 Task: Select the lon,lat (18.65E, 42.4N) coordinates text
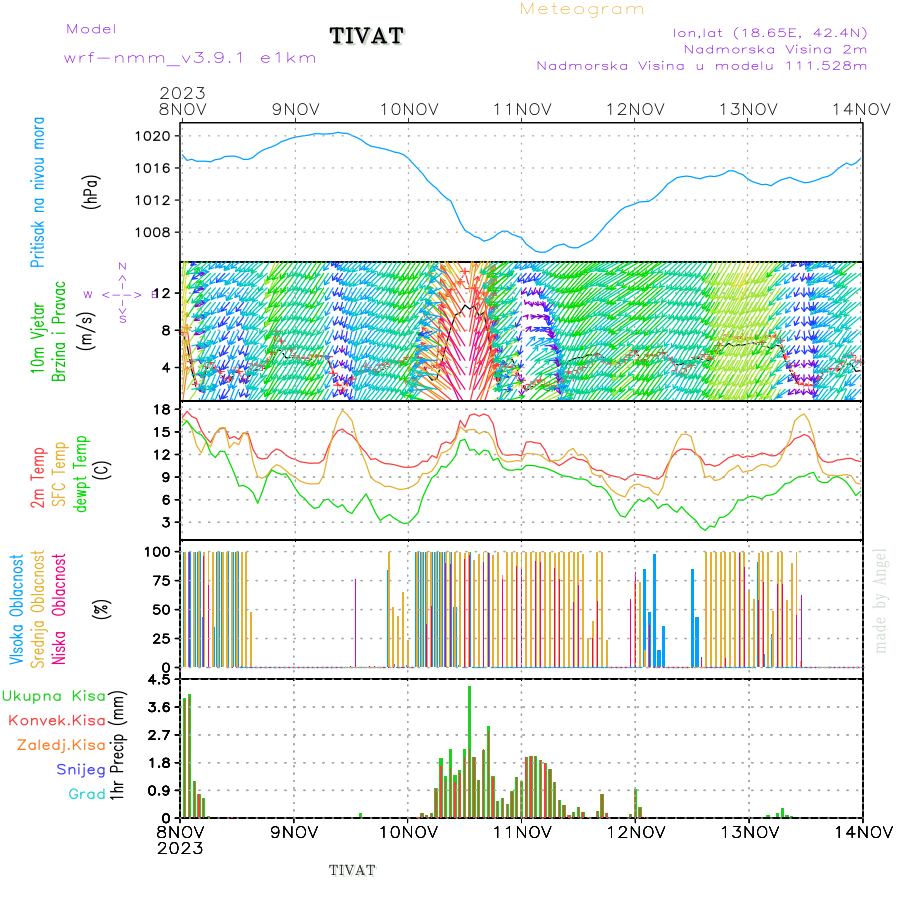pos(770,33)
